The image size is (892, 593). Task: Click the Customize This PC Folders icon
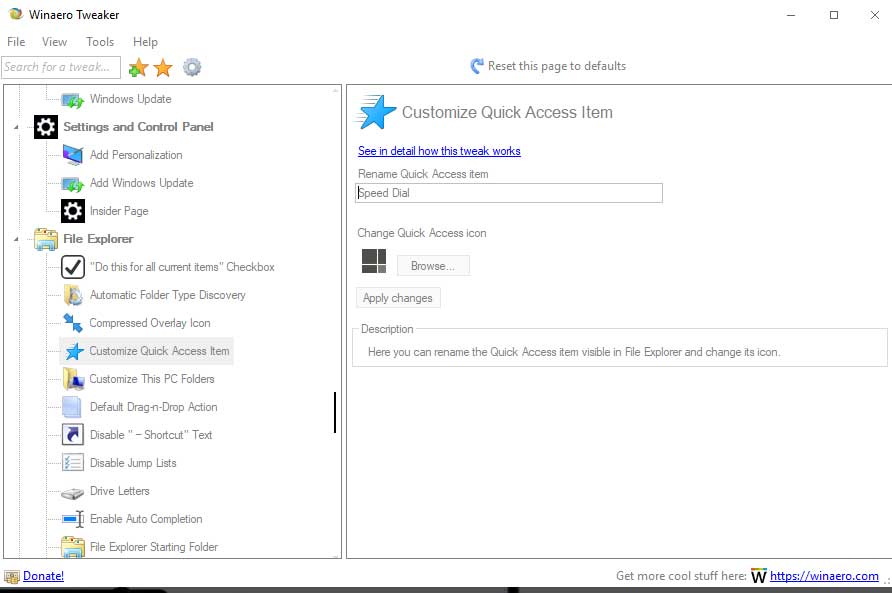(73, 379)
